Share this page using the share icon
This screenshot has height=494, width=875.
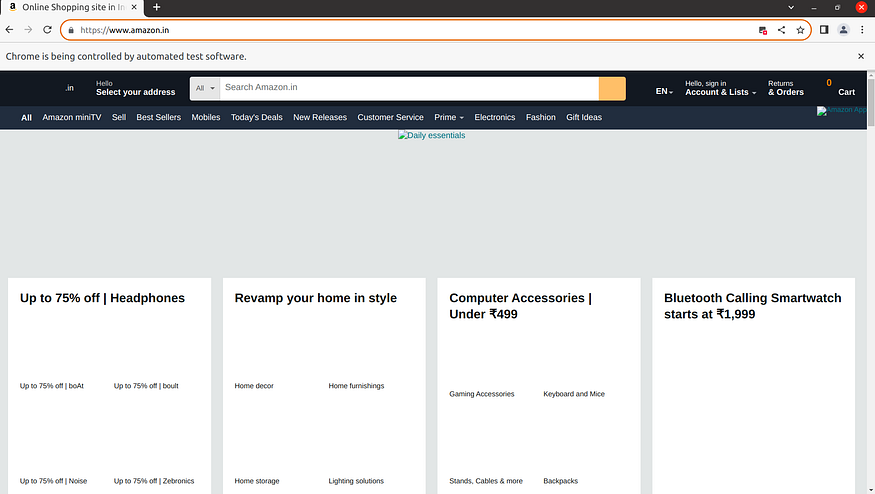tap(781, 30)
